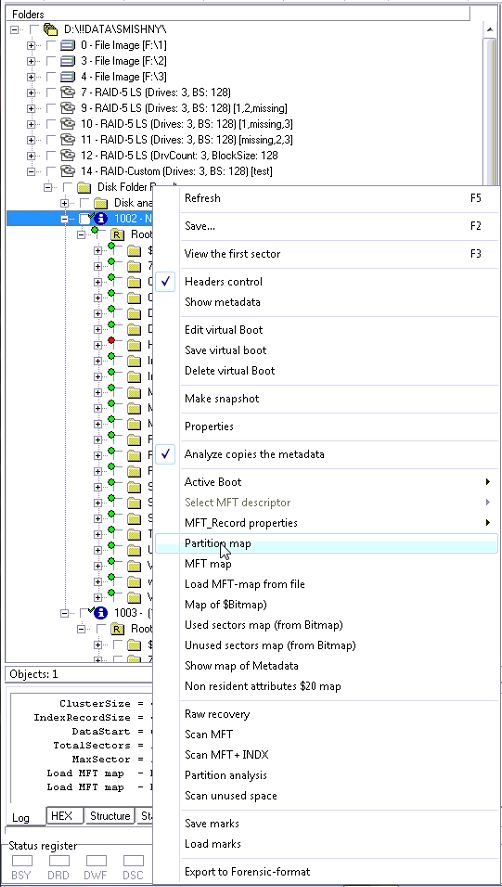Click the RAID icon of 14 - RAID-Custom [test]
The height and width of the screenshot is (887, 502).
tap(68, 171)
